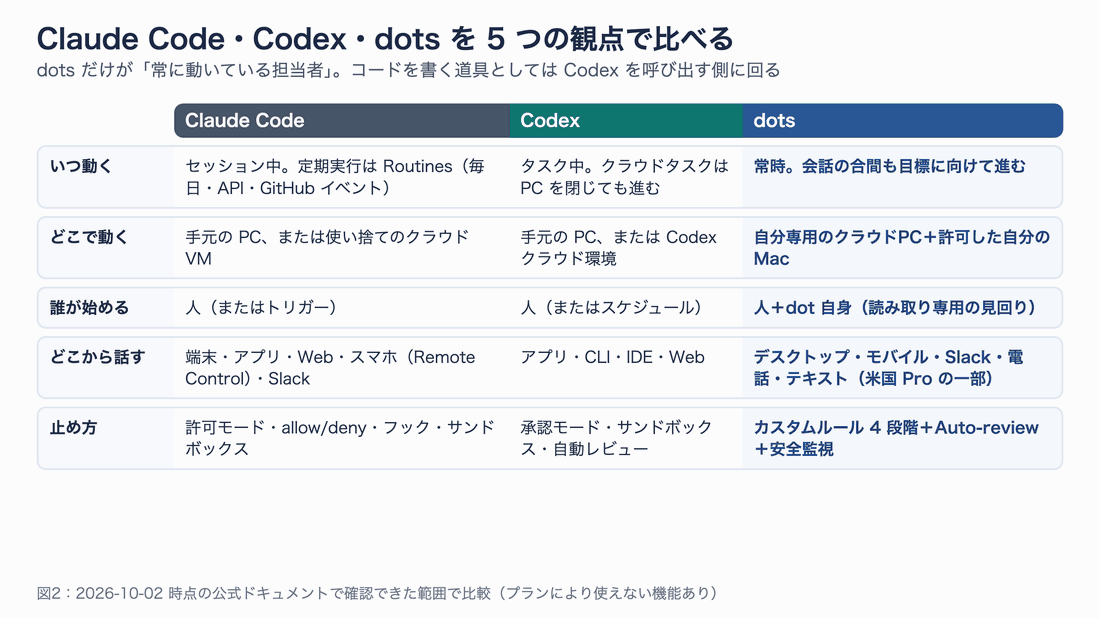Click the row label 'どこで動く'
The height and width of the screenshot is (618, 1100).
89,237
